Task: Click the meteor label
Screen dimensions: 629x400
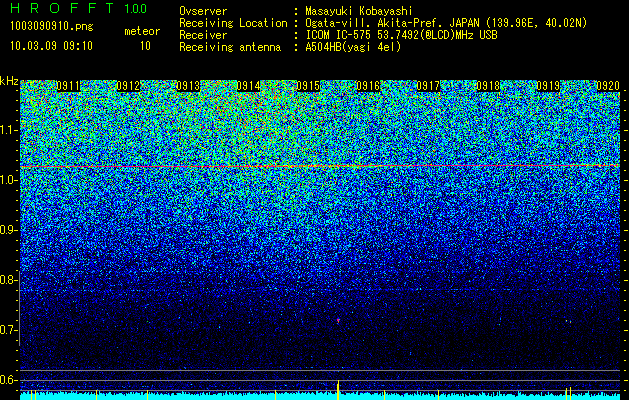Action: click(142, 31)
